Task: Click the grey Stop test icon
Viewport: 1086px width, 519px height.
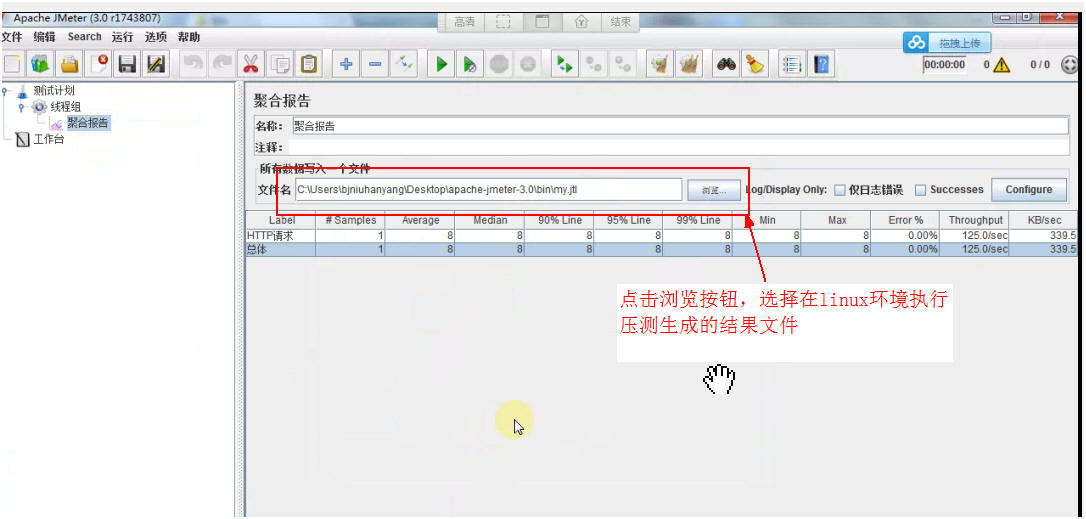Action: [x=499, y=65]
